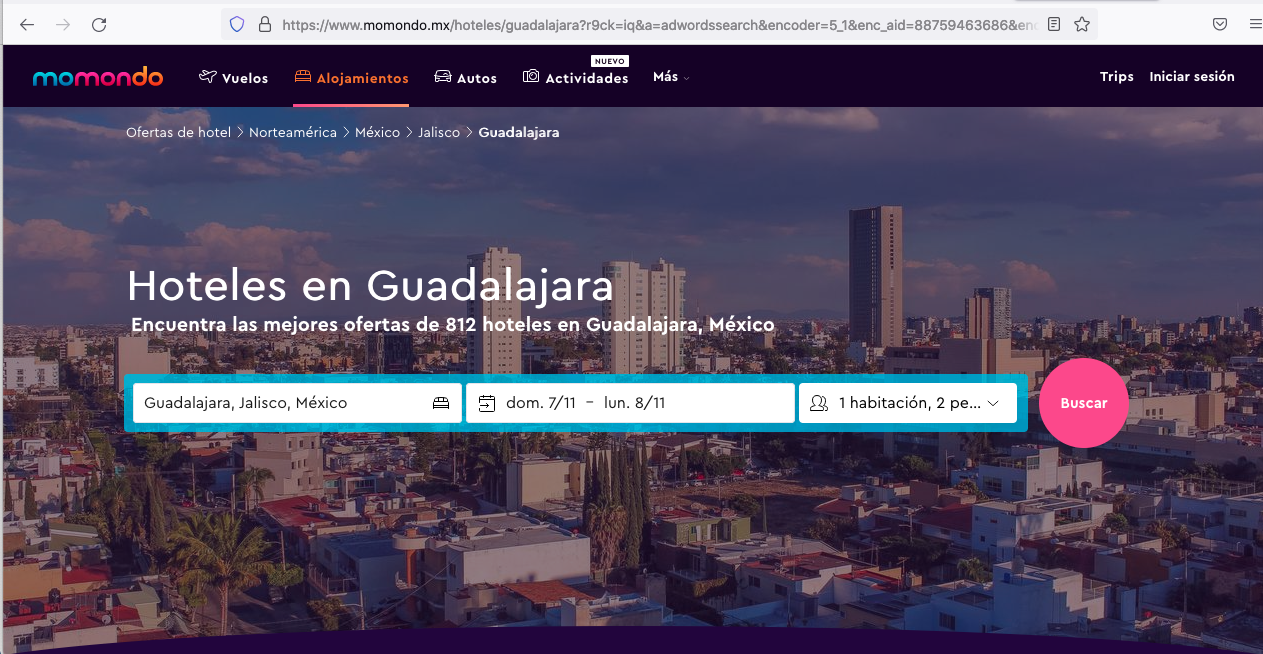Select the address bar URL field
1263x654 pixels.
click(659, 24)
